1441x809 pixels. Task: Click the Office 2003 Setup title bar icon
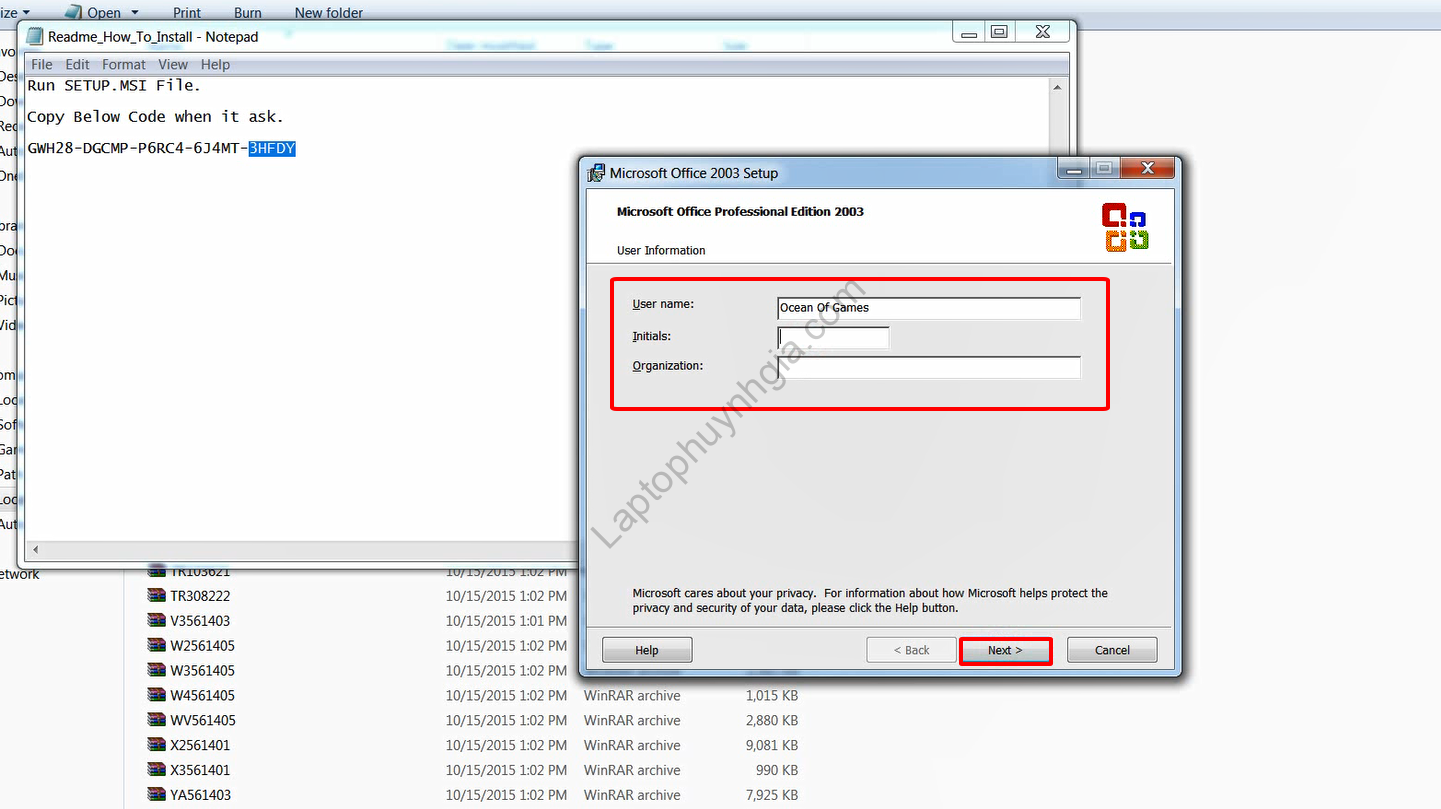pos(596,172)
